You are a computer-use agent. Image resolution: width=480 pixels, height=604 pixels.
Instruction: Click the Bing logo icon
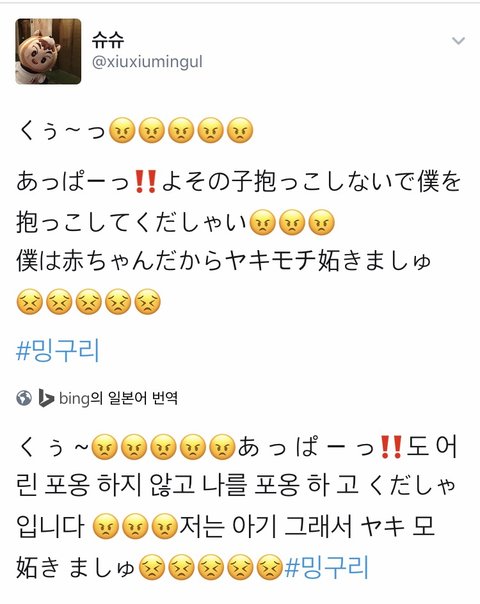(x=46, y=398)
